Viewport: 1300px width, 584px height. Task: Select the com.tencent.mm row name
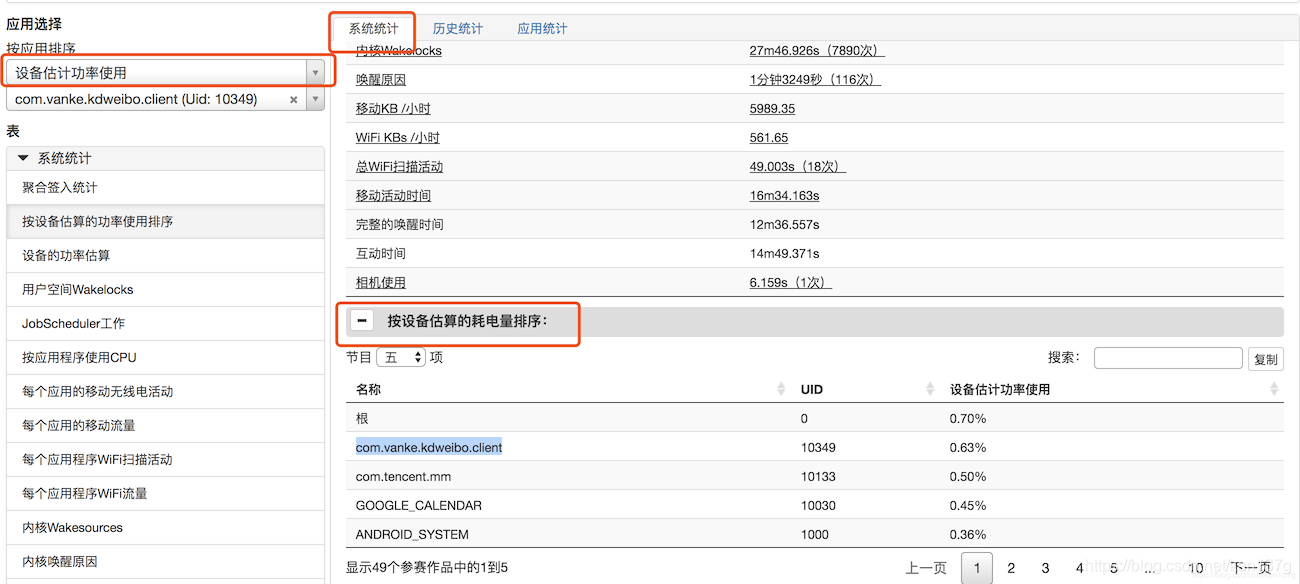coord(403,476)
